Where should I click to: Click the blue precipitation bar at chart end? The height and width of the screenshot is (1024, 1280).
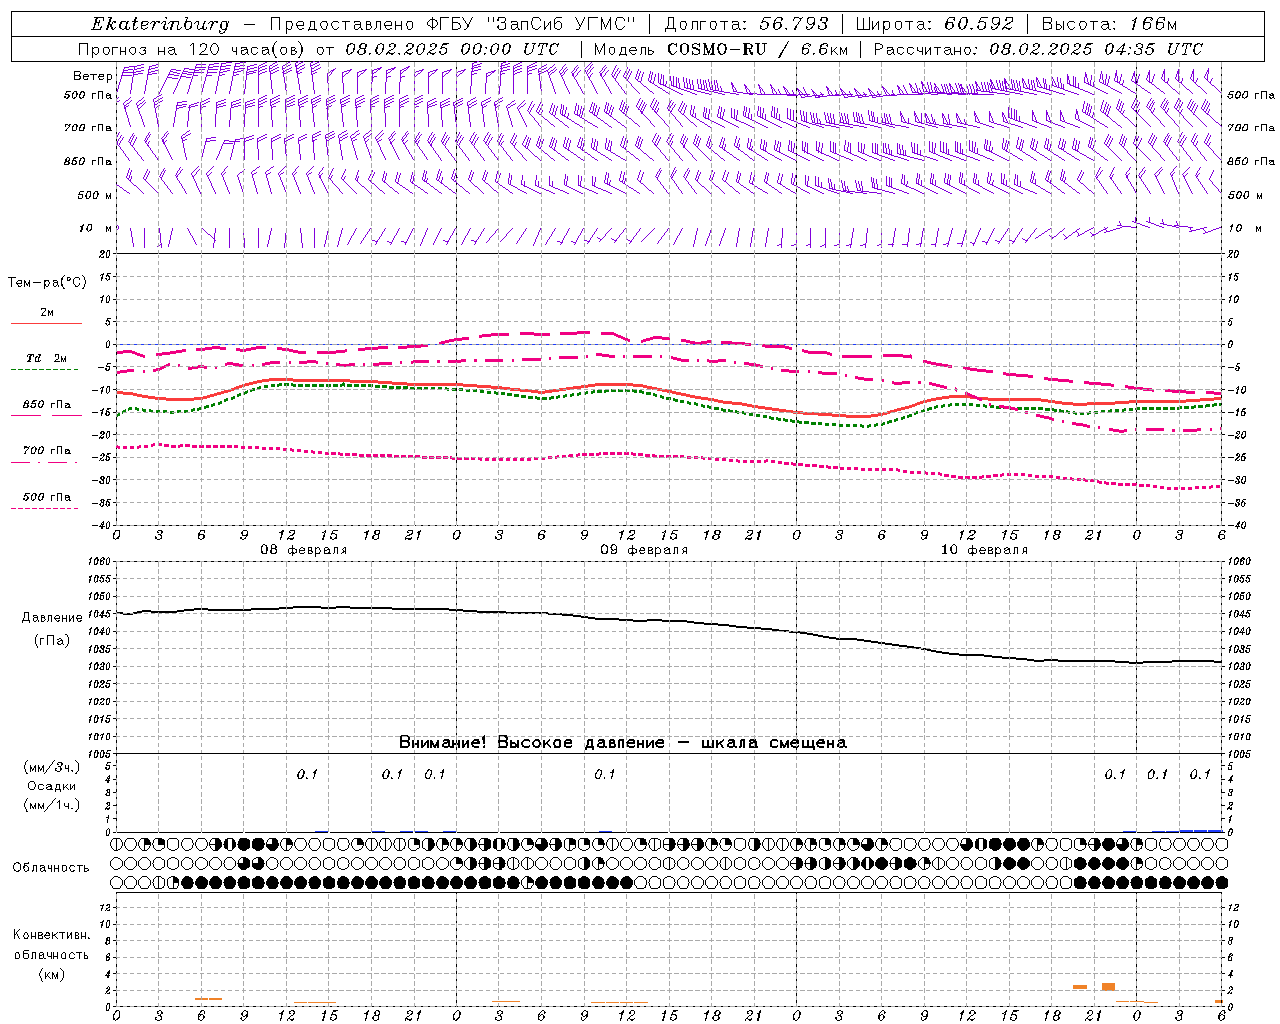pyautogui.click(x=1200, y=830)
